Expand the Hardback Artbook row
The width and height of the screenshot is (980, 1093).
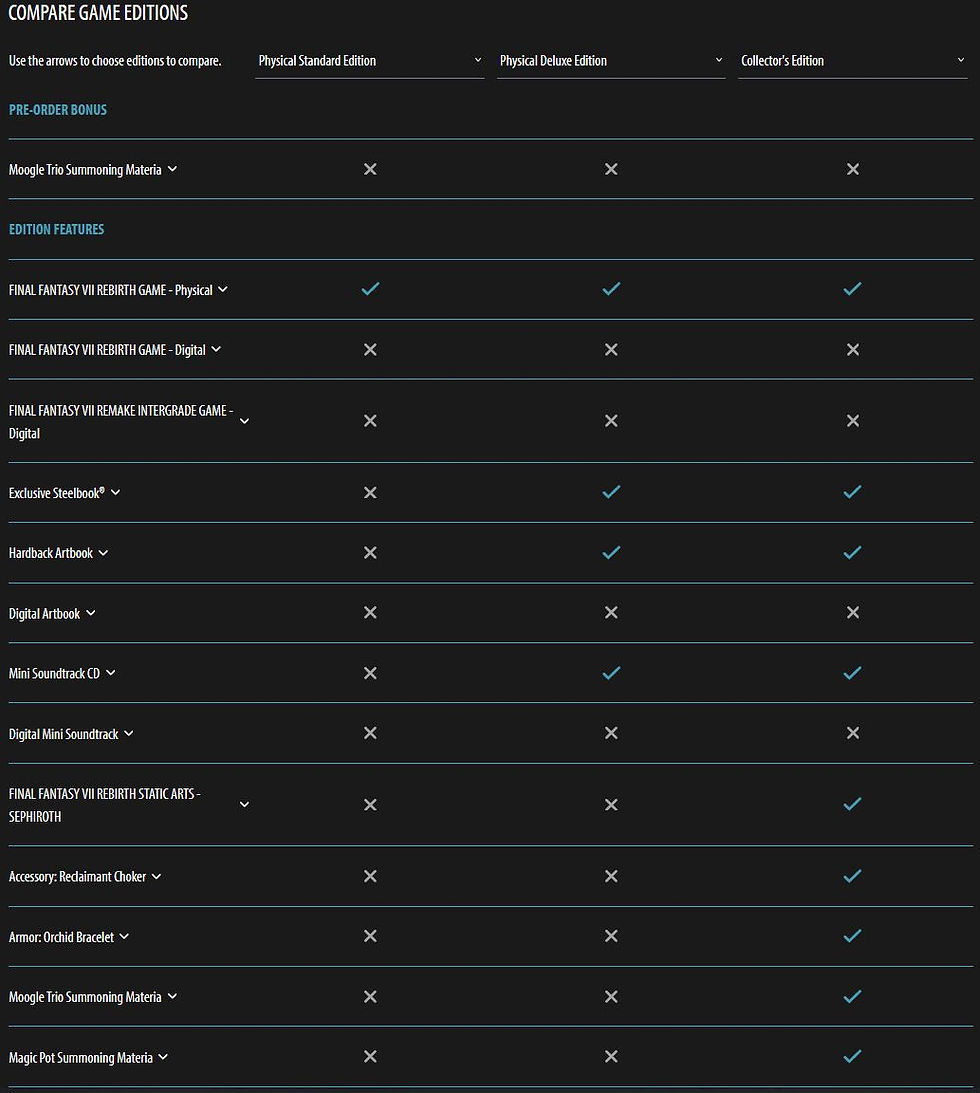[x=103, y=553]
